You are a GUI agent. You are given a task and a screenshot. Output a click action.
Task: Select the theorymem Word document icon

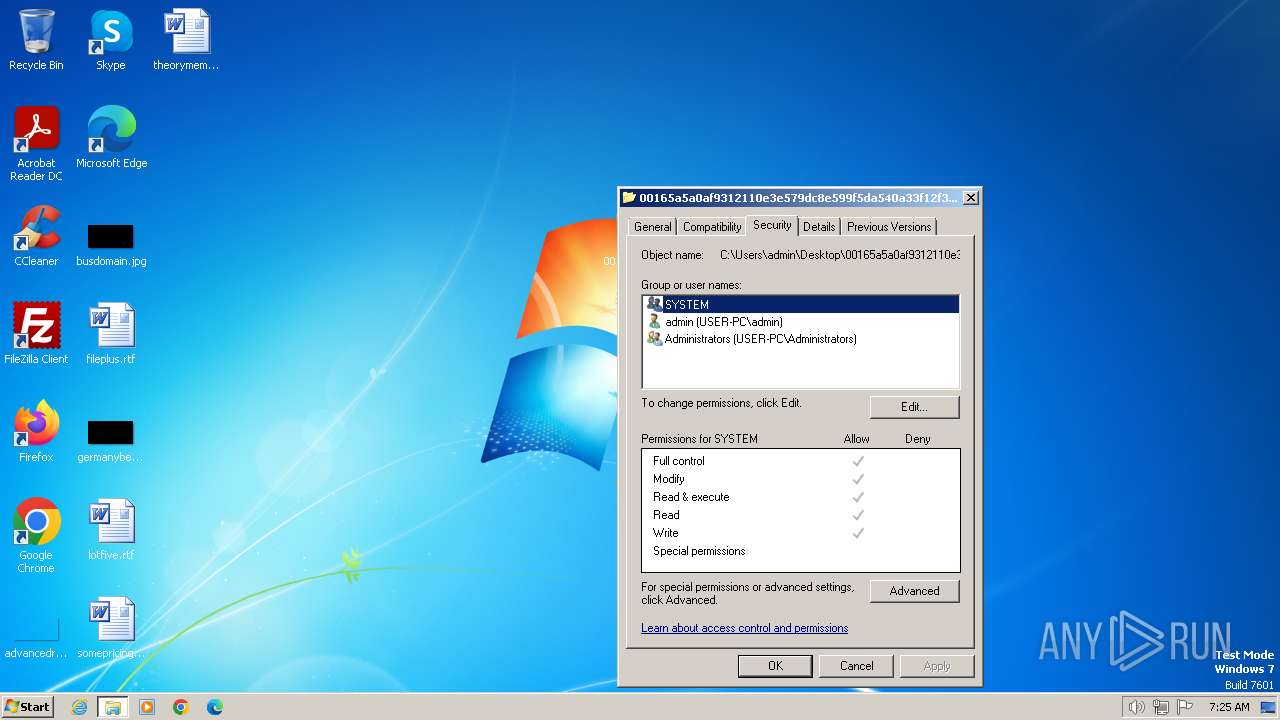coord(186,40)
